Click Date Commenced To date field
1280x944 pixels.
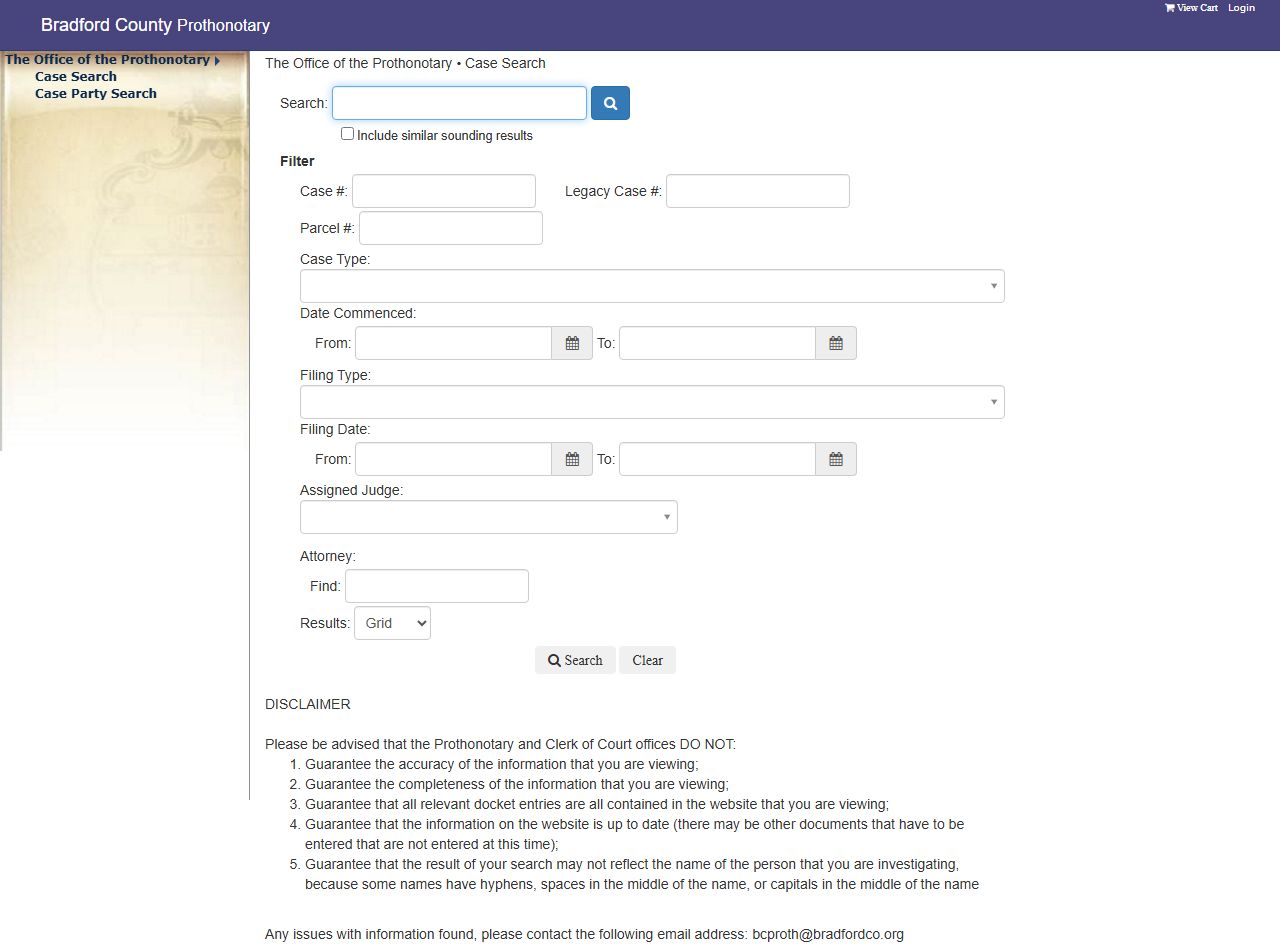pyautogui.click(x=717, y=343)
